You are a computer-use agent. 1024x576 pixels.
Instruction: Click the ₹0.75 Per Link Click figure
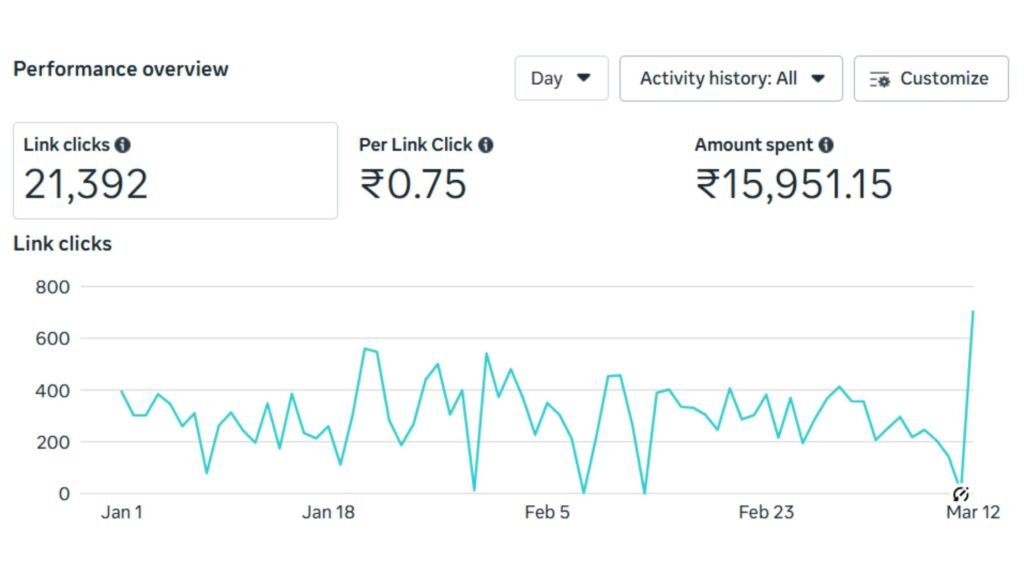[414, 185]
